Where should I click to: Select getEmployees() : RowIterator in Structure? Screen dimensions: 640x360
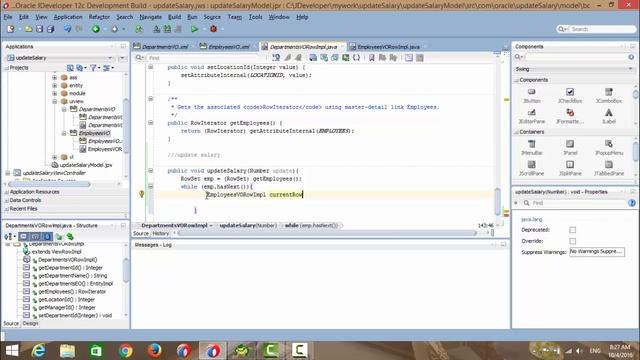72,291
